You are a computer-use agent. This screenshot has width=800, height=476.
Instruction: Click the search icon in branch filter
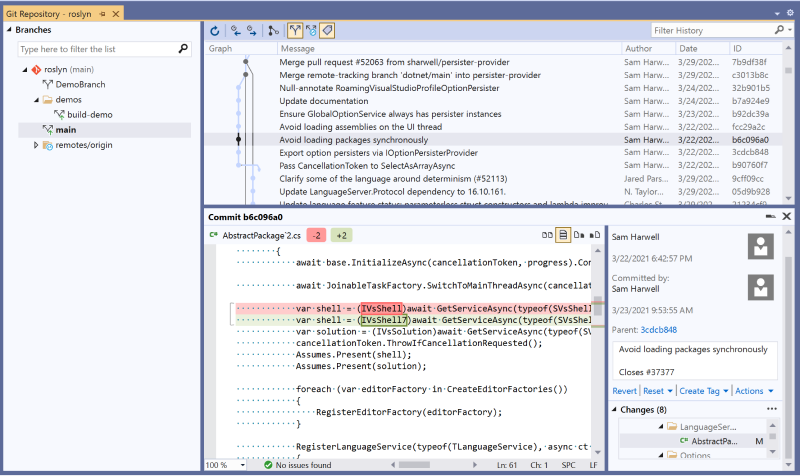tap(184, 48)
